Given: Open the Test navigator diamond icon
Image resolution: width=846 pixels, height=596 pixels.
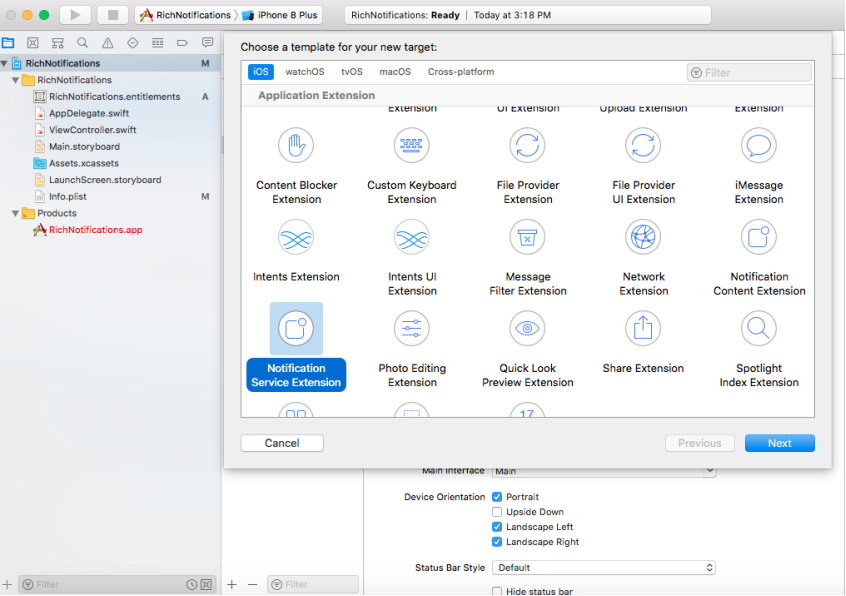Looking at the screenshot, I should [x=133, y=43].
